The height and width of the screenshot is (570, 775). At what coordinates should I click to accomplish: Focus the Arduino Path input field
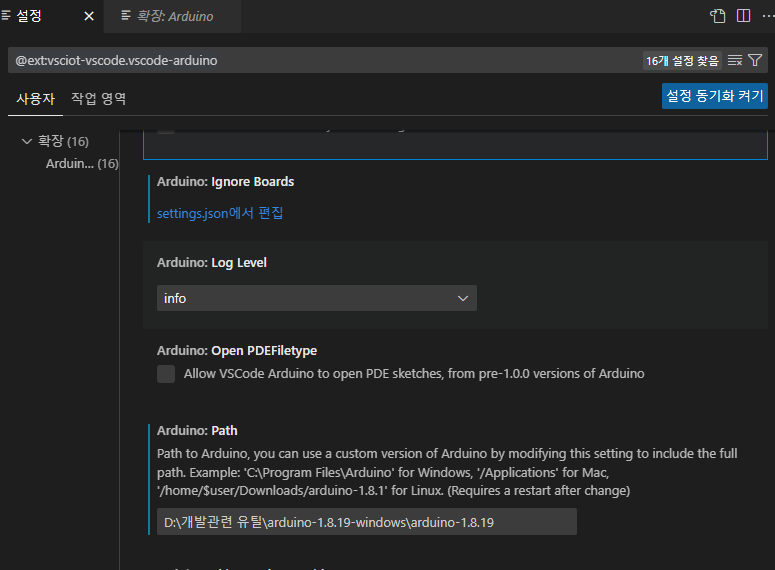[x=367, y=522]
